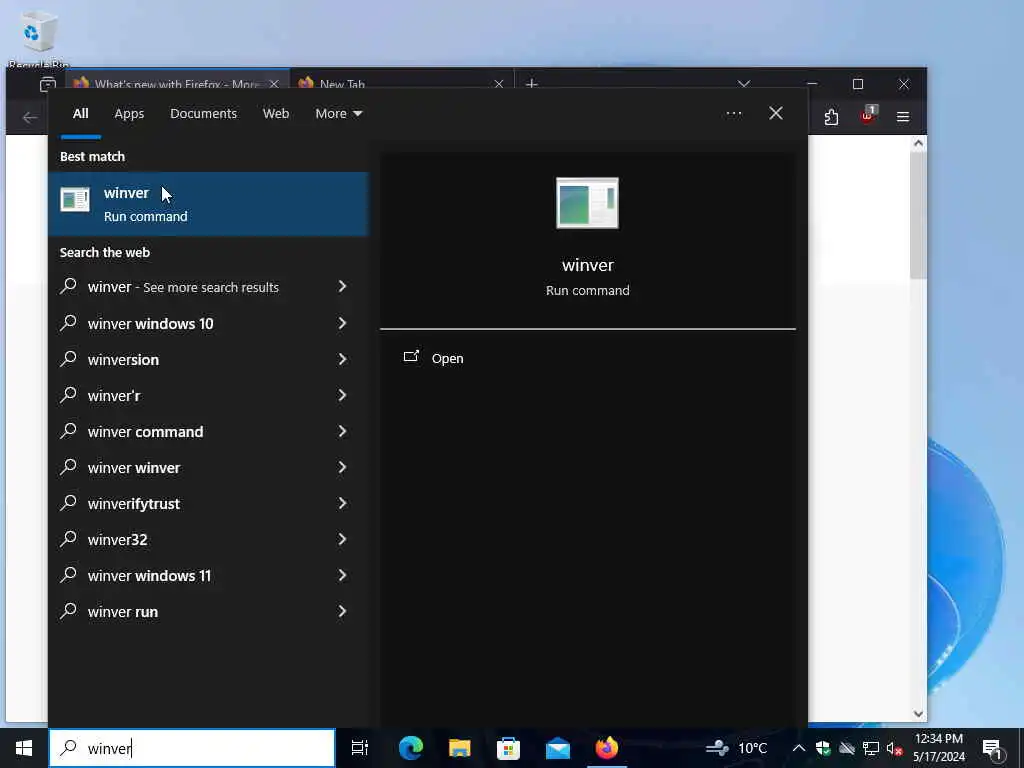The image size is (1024, 768).
Task: Open a new Firefox tab with plus
Action: (x=532, y=84)
